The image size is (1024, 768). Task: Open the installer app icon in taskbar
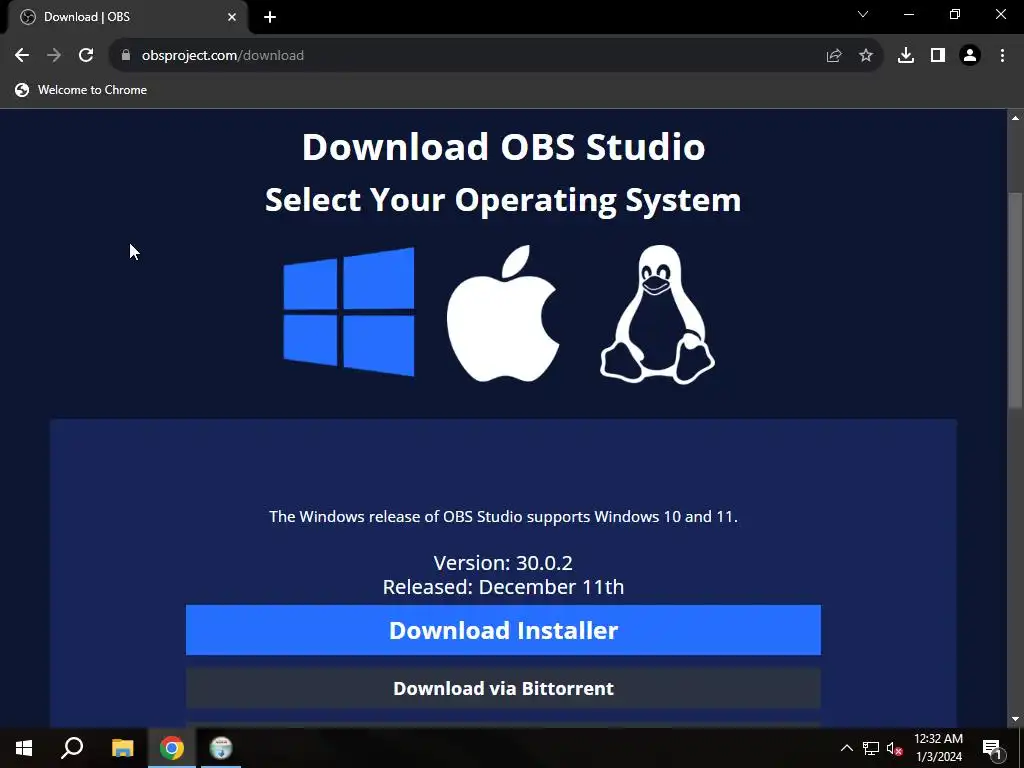coord(221,748)
